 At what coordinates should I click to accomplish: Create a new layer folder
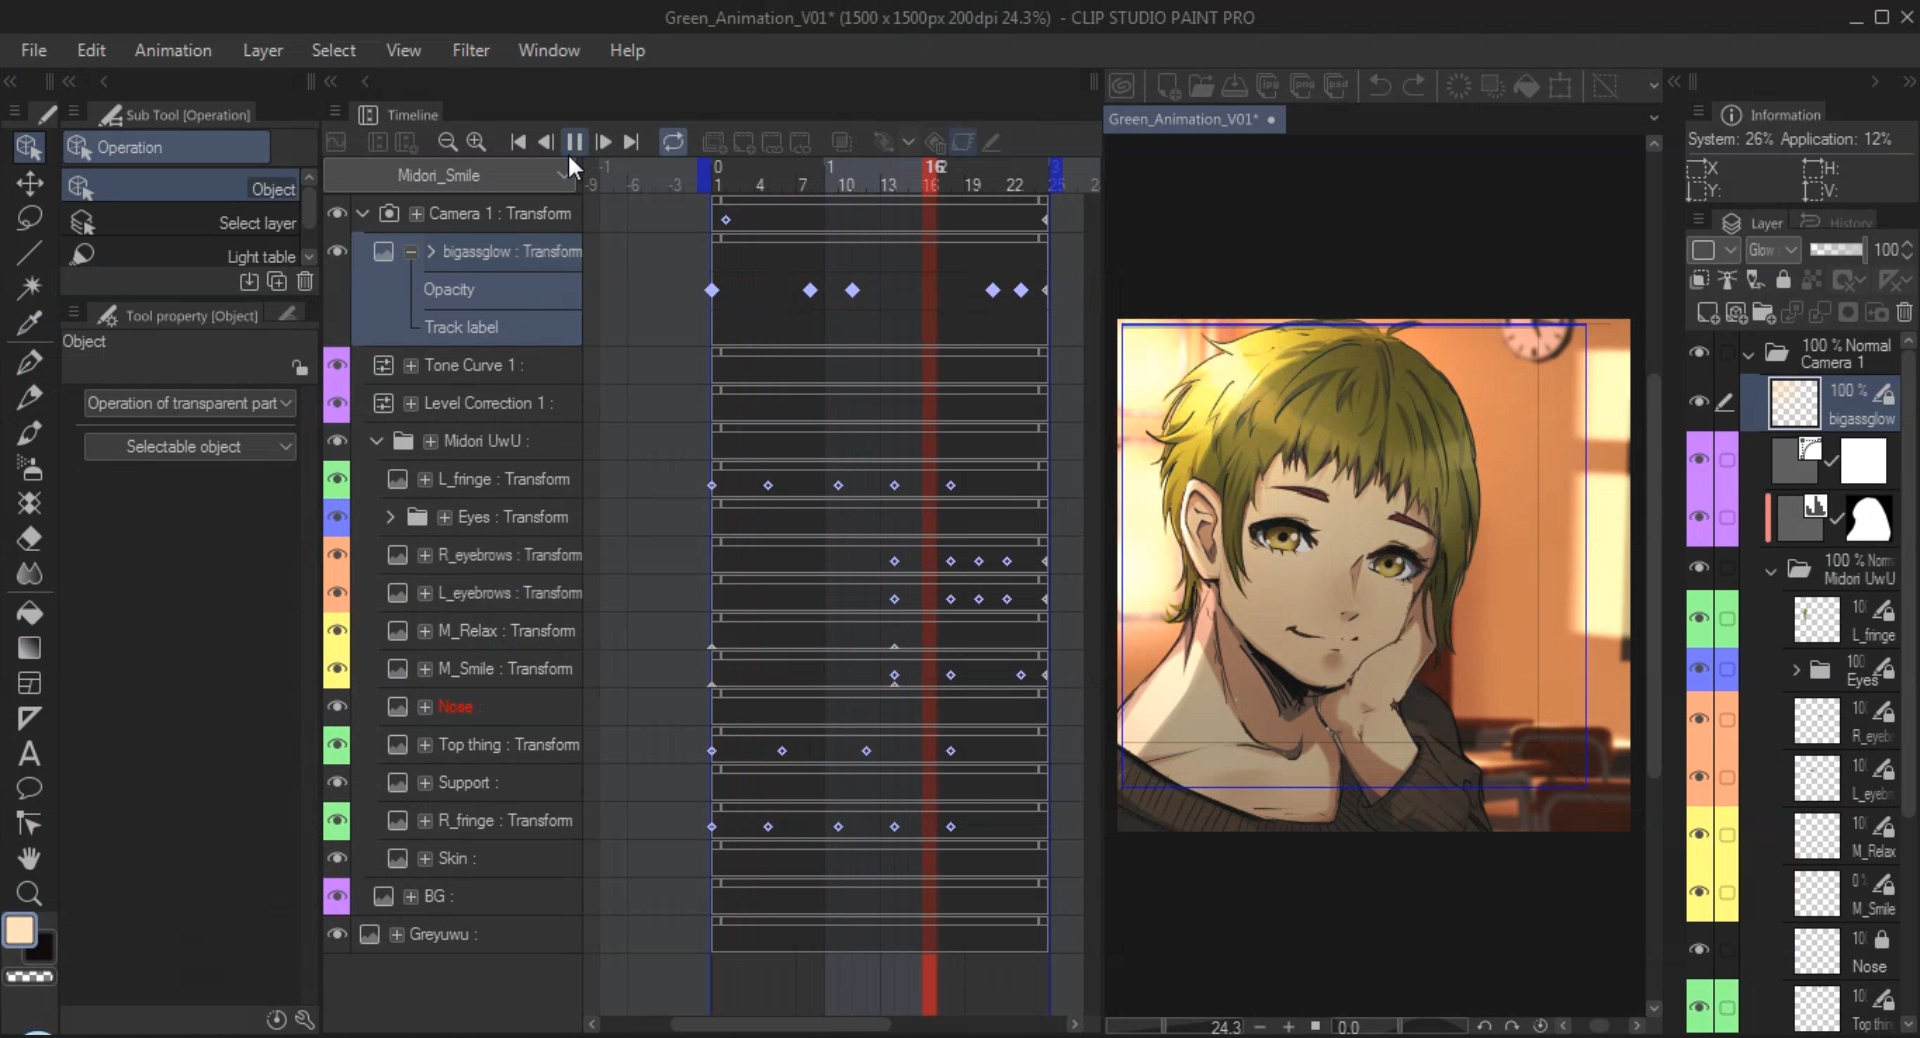(x=1763, y=313)
